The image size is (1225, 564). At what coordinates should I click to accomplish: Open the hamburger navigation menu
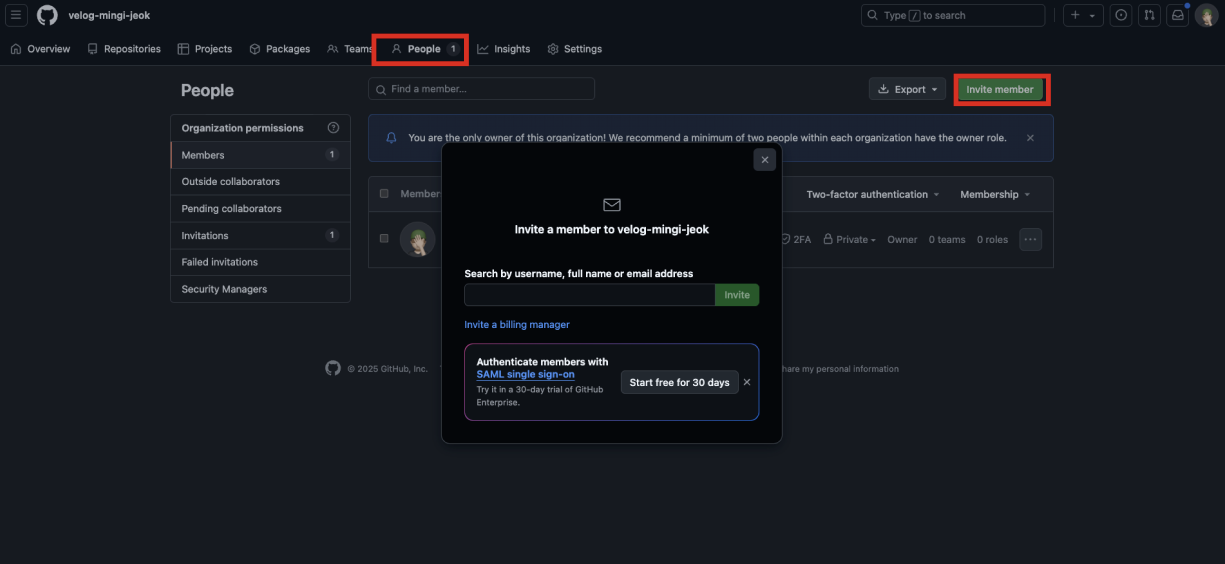pos(16,15)
